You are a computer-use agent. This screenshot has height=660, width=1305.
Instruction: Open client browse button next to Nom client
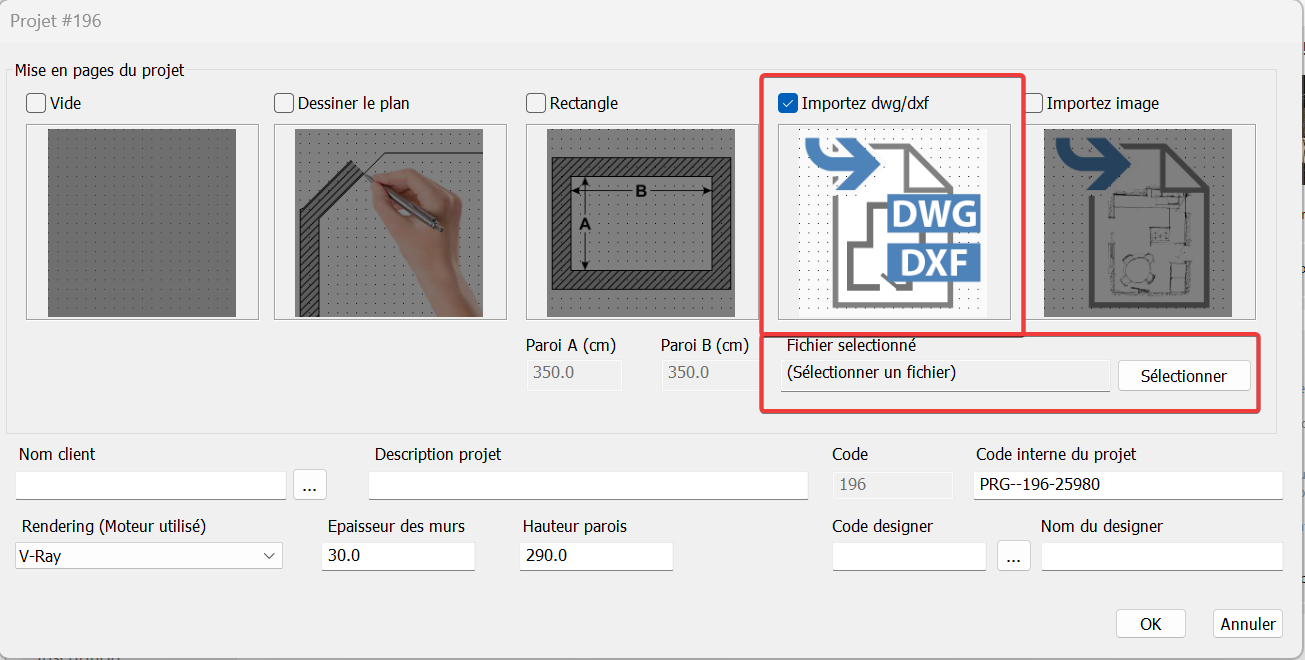310,485
